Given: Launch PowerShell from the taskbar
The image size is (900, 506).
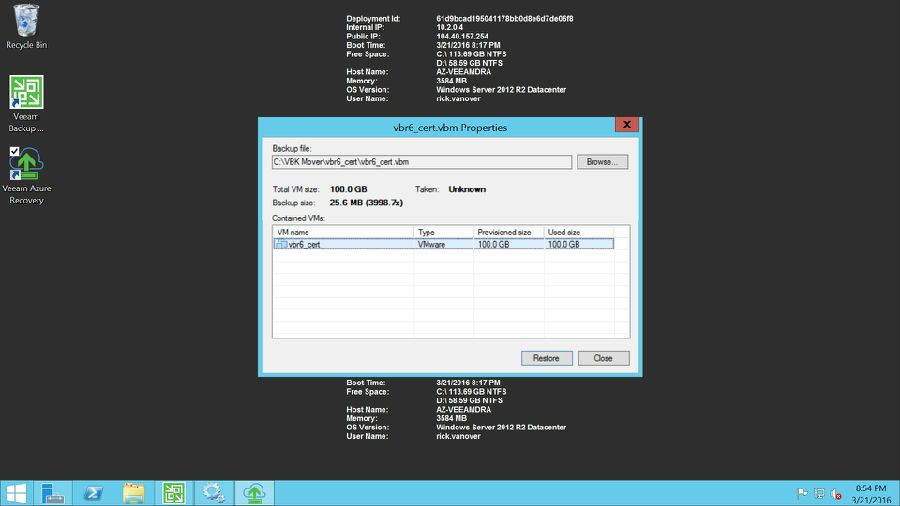Looking at the screenshot, I should (x=93, y=493).
